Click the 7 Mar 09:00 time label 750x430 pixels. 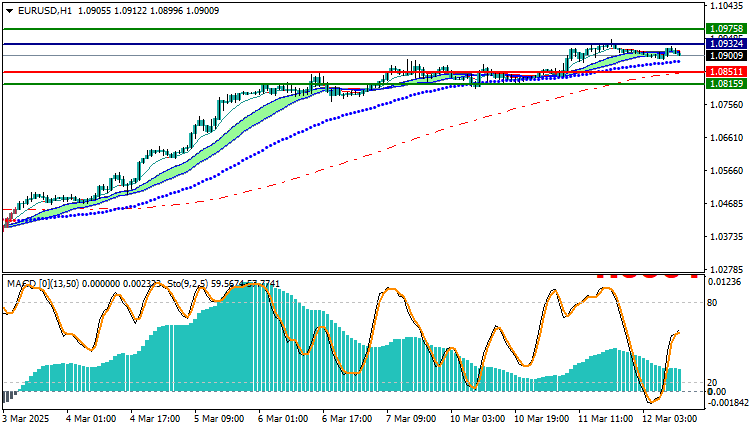[x=411, y=419]
